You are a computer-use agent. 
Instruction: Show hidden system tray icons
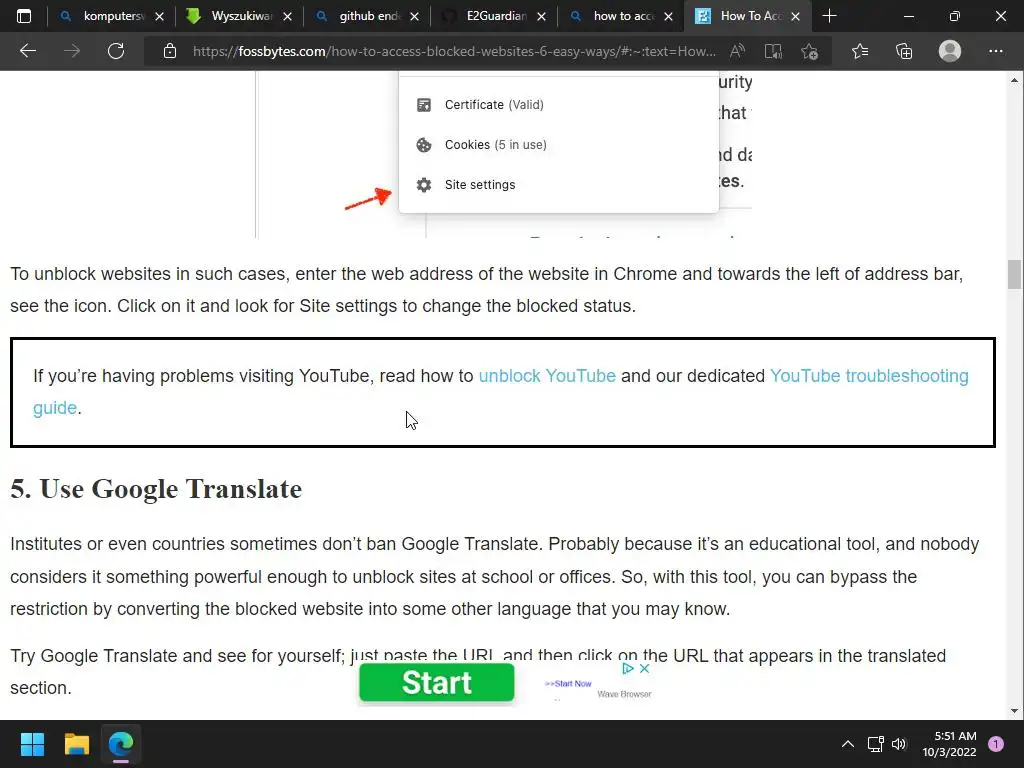click(x=848, y=744)
